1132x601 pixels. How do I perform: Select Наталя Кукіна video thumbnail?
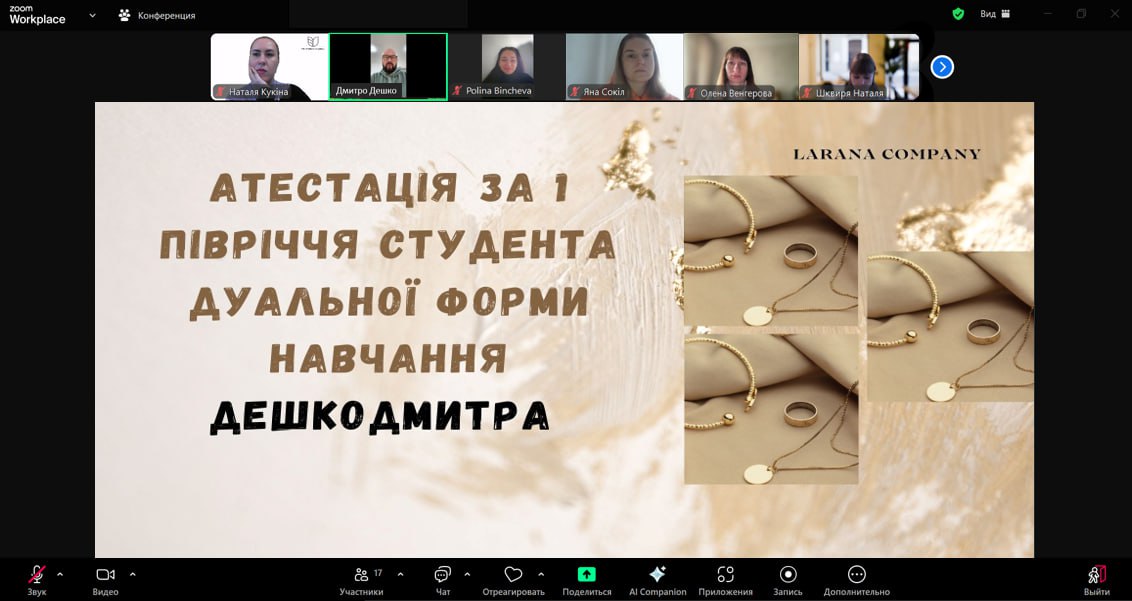(269, 66)
